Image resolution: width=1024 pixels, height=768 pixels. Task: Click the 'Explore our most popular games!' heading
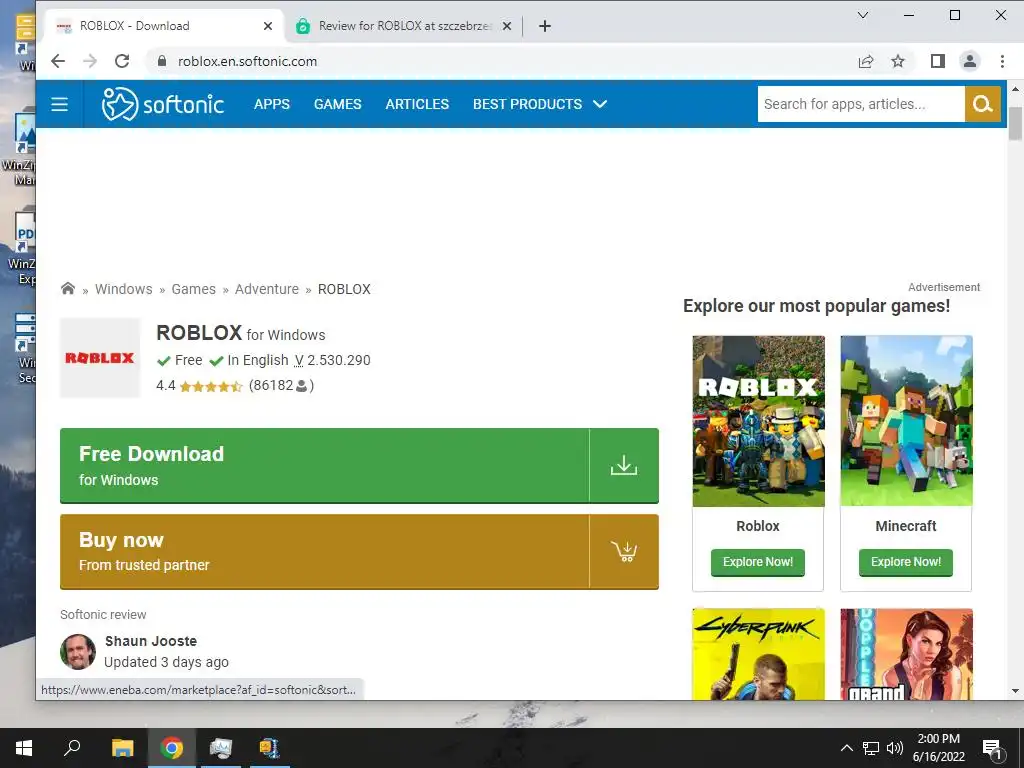(816, 306)
